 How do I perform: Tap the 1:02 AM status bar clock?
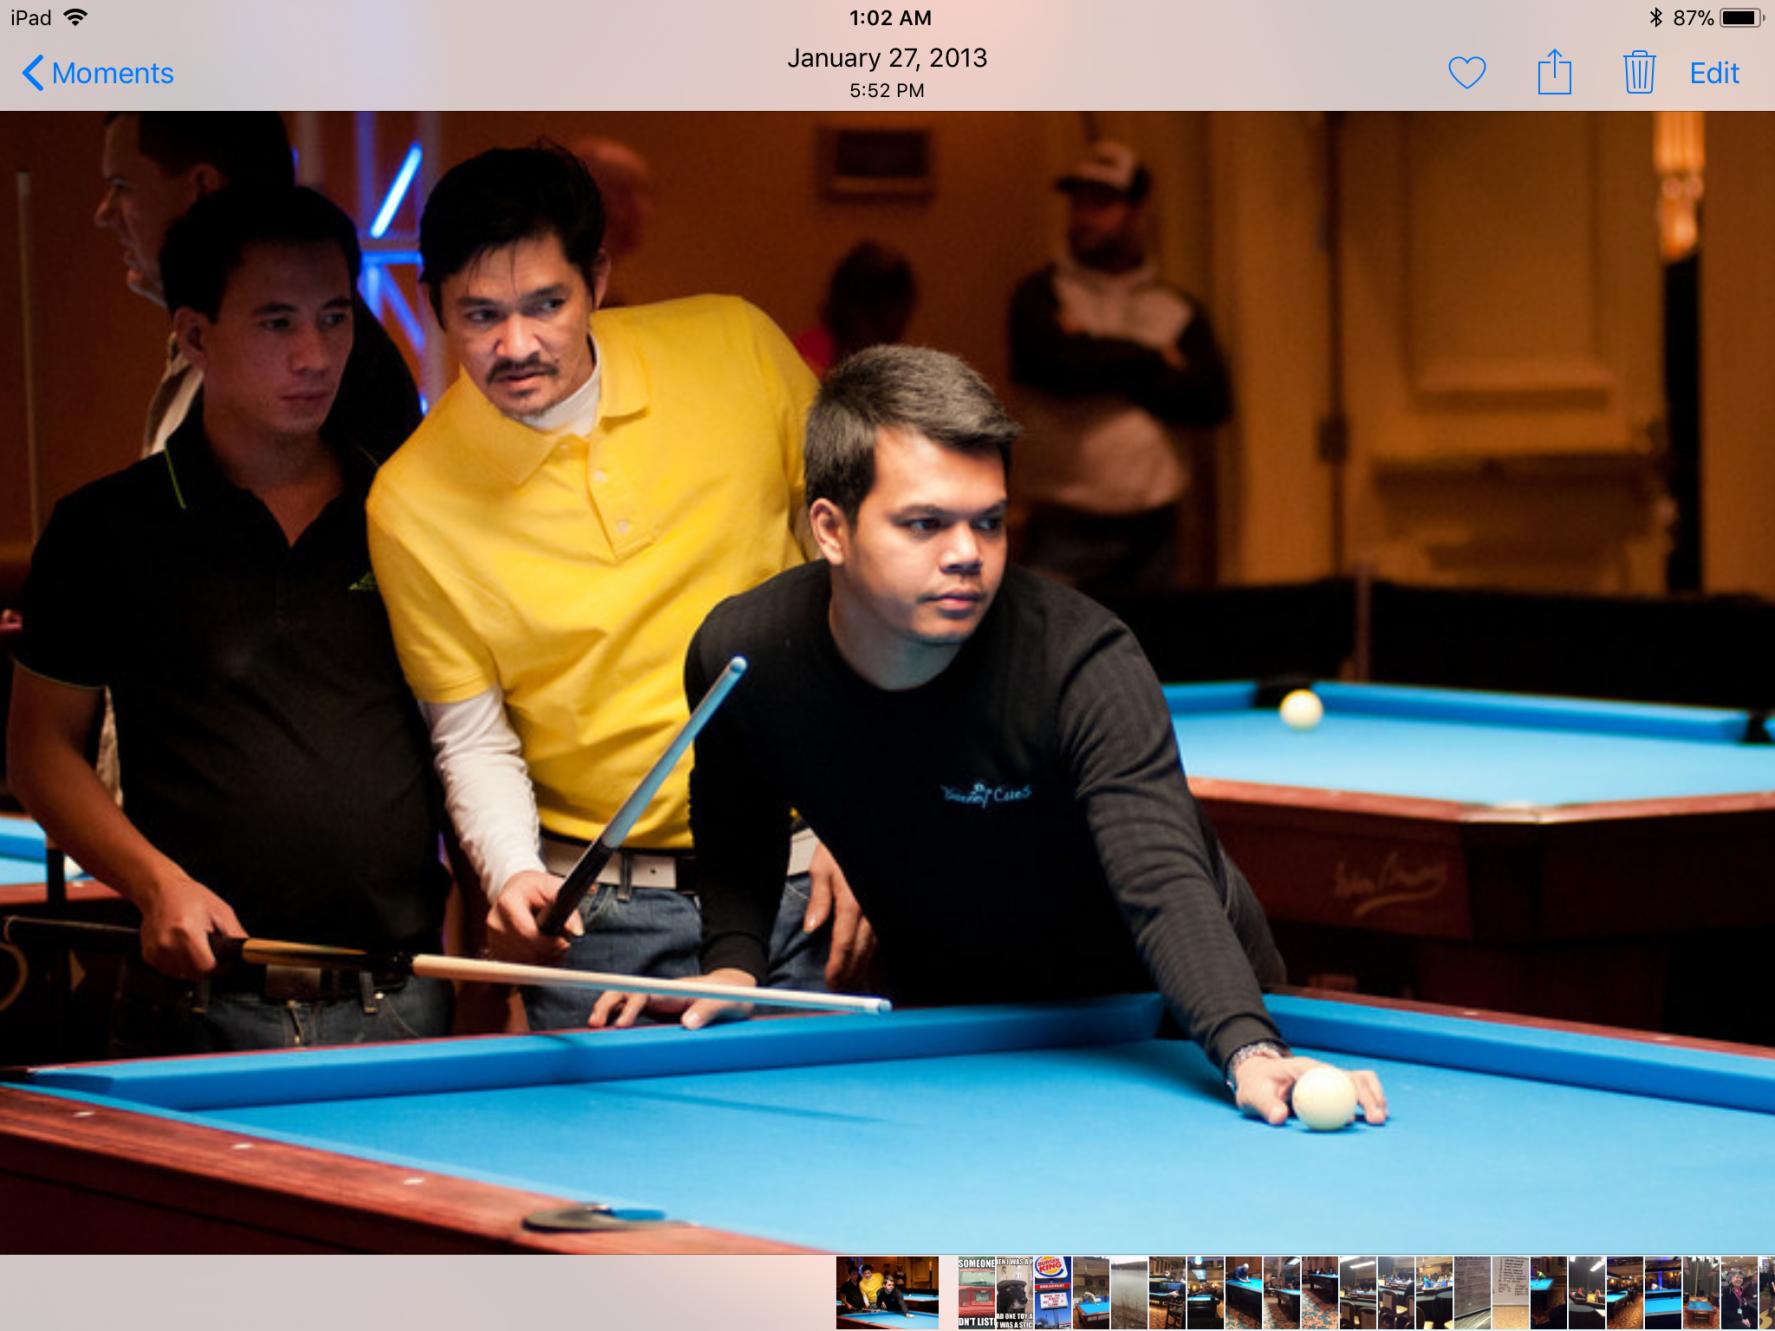pos(890,18)
